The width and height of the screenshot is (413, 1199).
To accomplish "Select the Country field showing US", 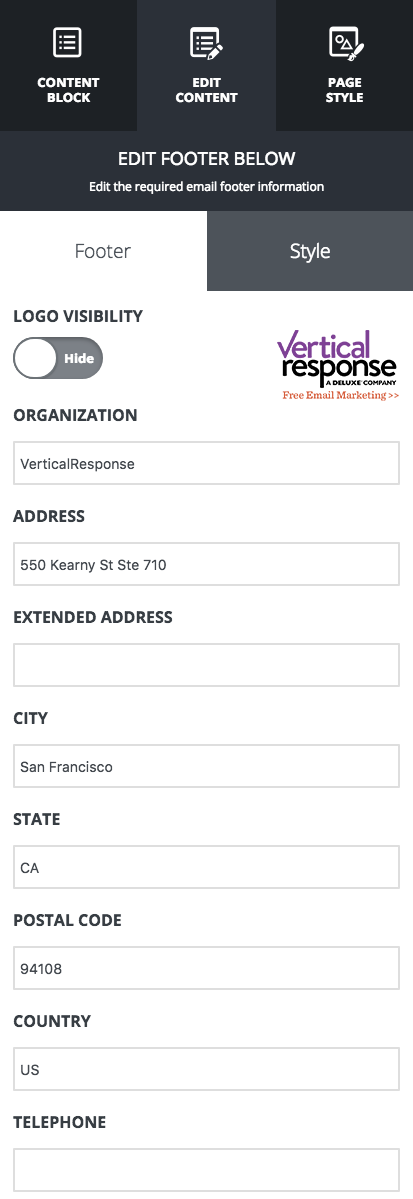I will pyautogui.click(x=206, y=1069).
